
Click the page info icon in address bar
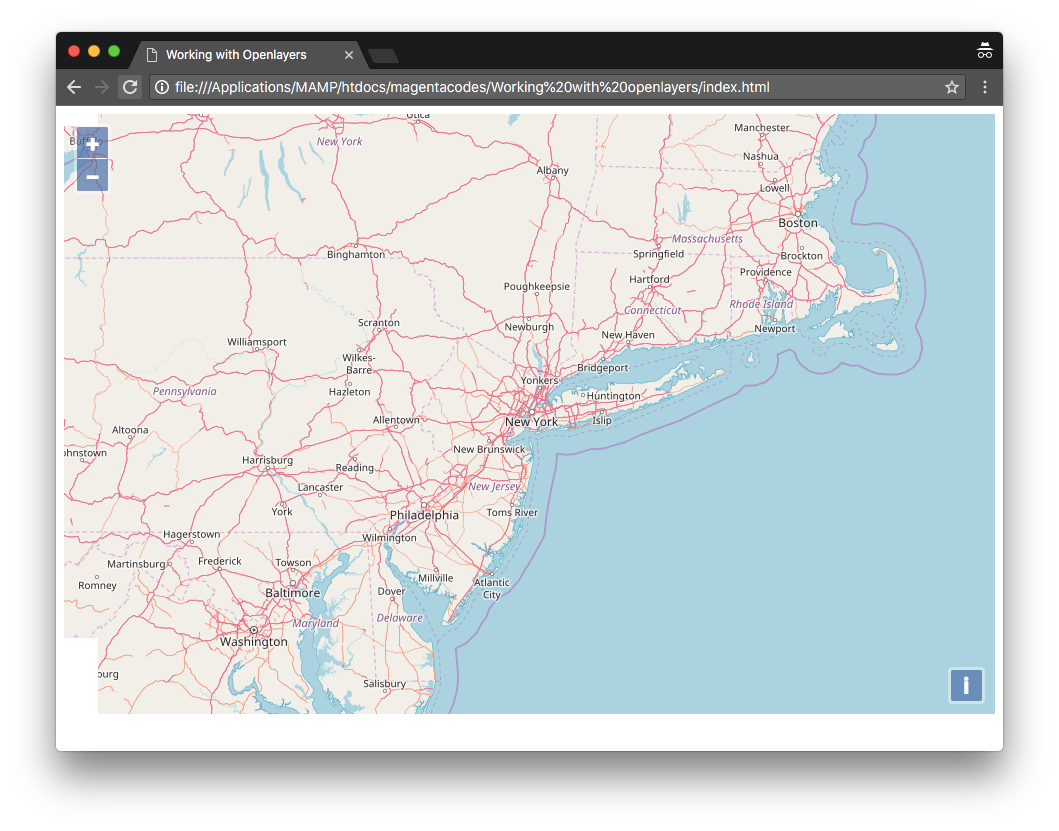tap(162, 87)
